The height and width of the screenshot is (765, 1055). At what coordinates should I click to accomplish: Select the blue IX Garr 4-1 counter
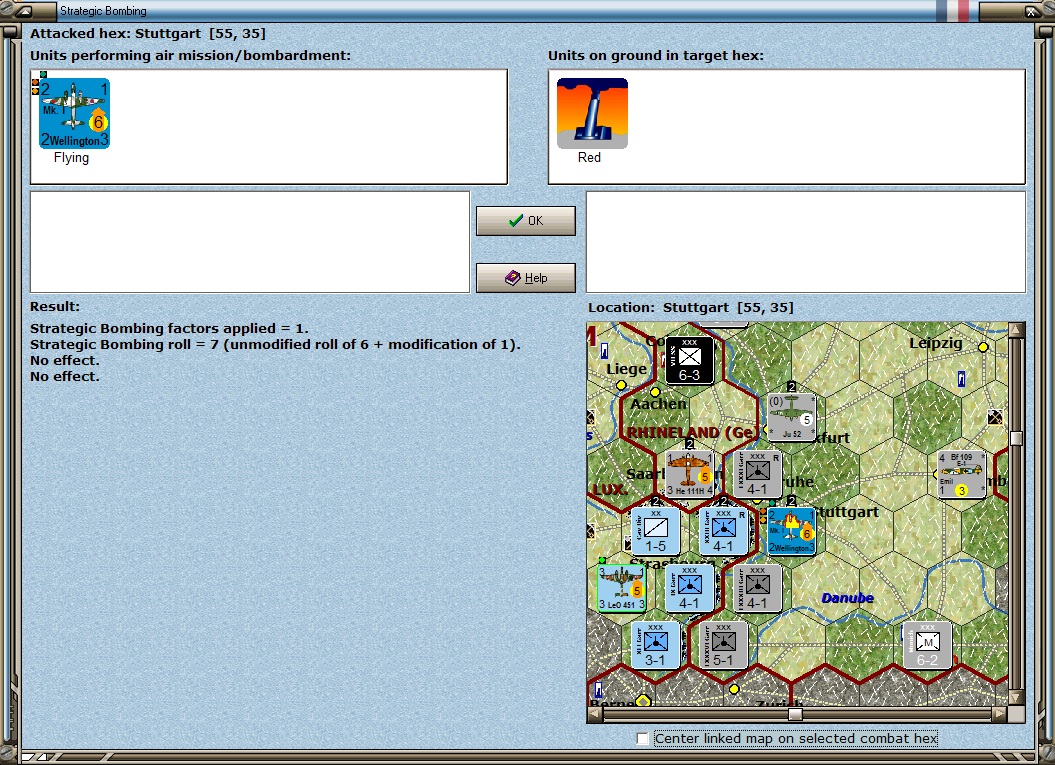pos(689,588)
